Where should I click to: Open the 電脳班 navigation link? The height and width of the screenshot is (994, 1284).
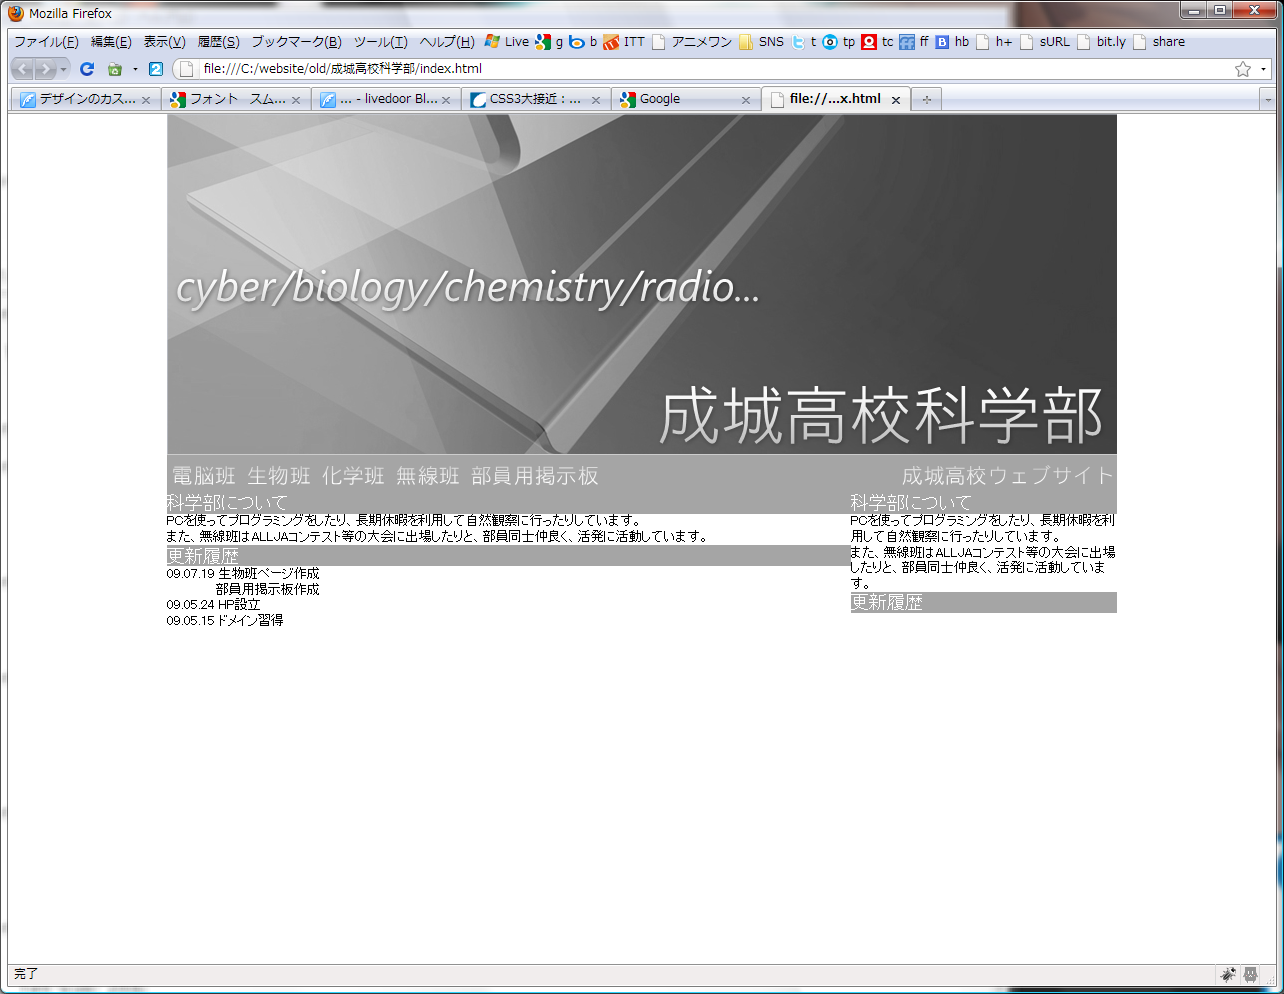[x=204, y=476]
